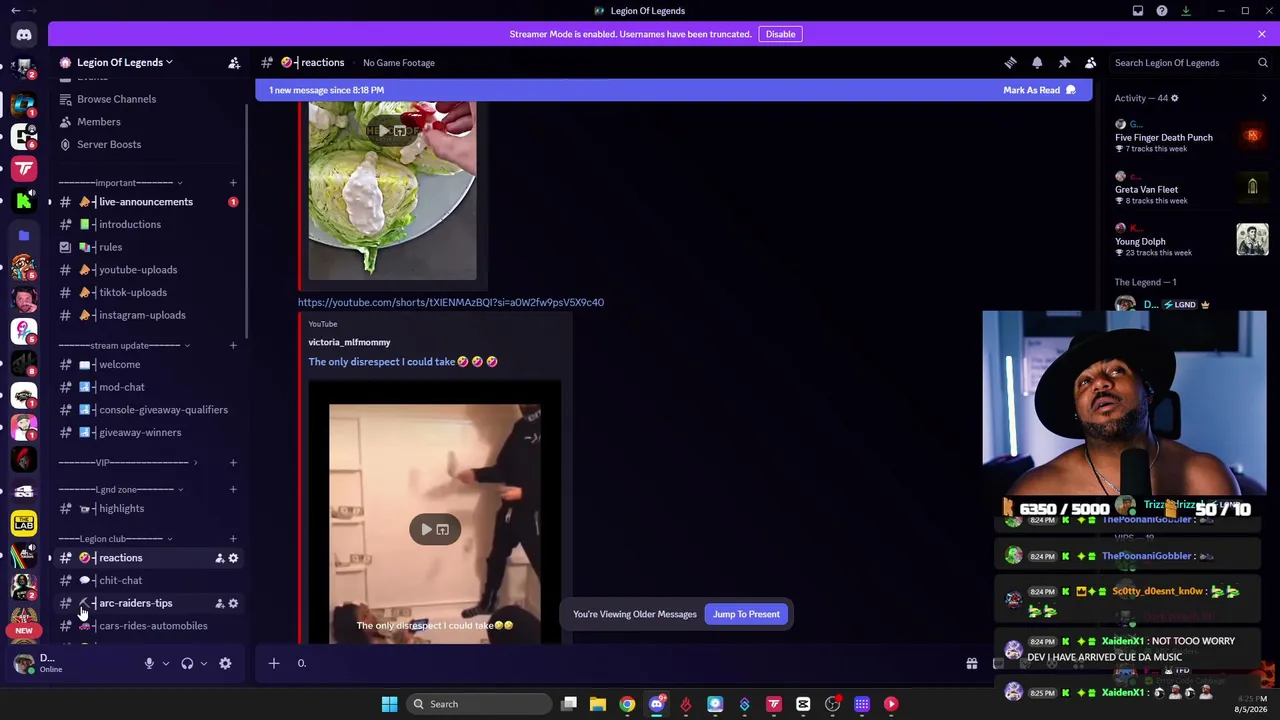The image size is (1280, 720).
Task: Disable Streamer Mode button
Action: click(x=780, y=34)
